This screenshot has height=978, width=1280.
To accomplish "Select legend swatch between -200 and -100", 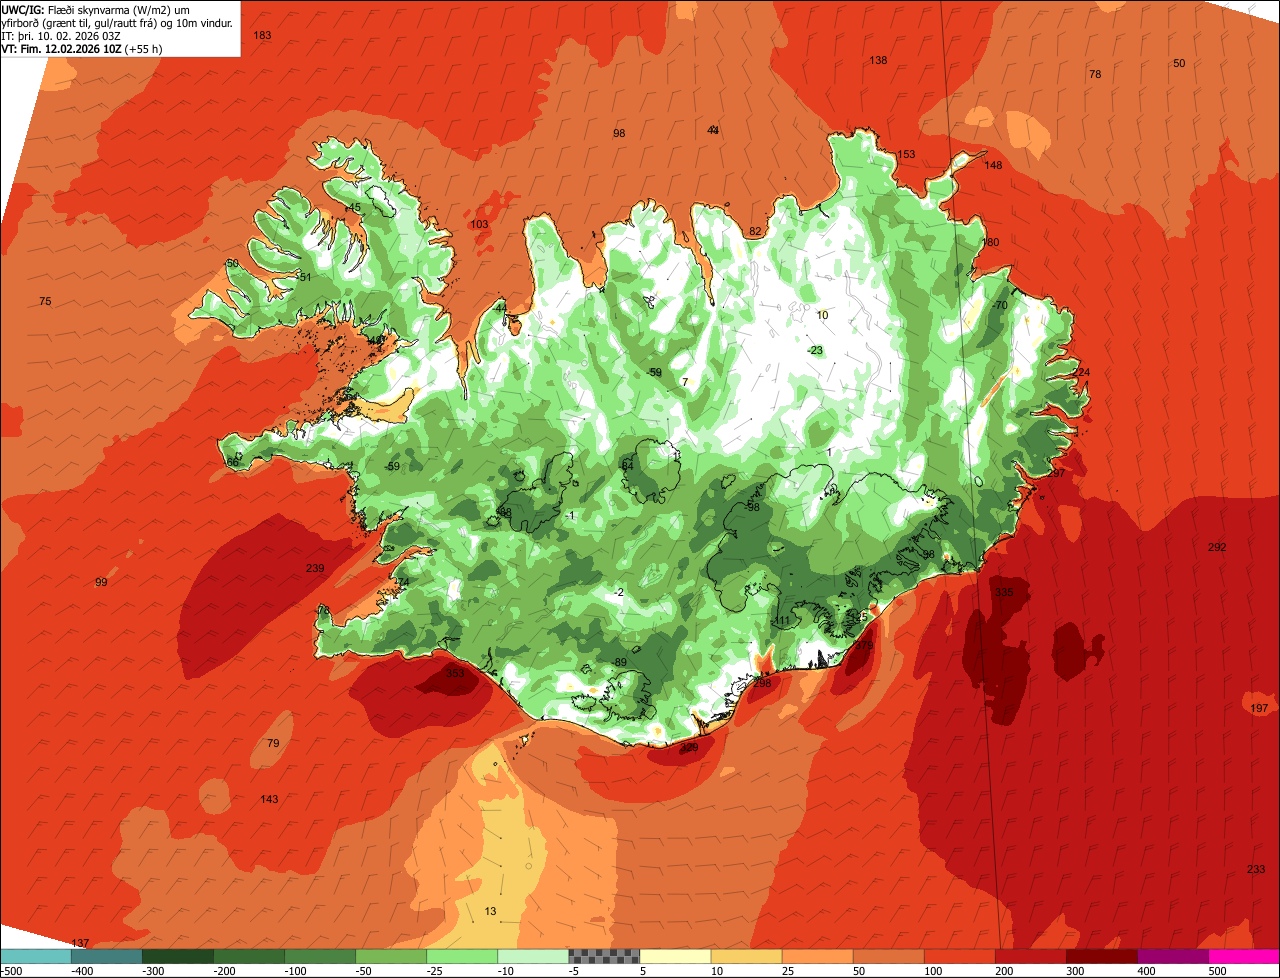I will tap(249, 956).
